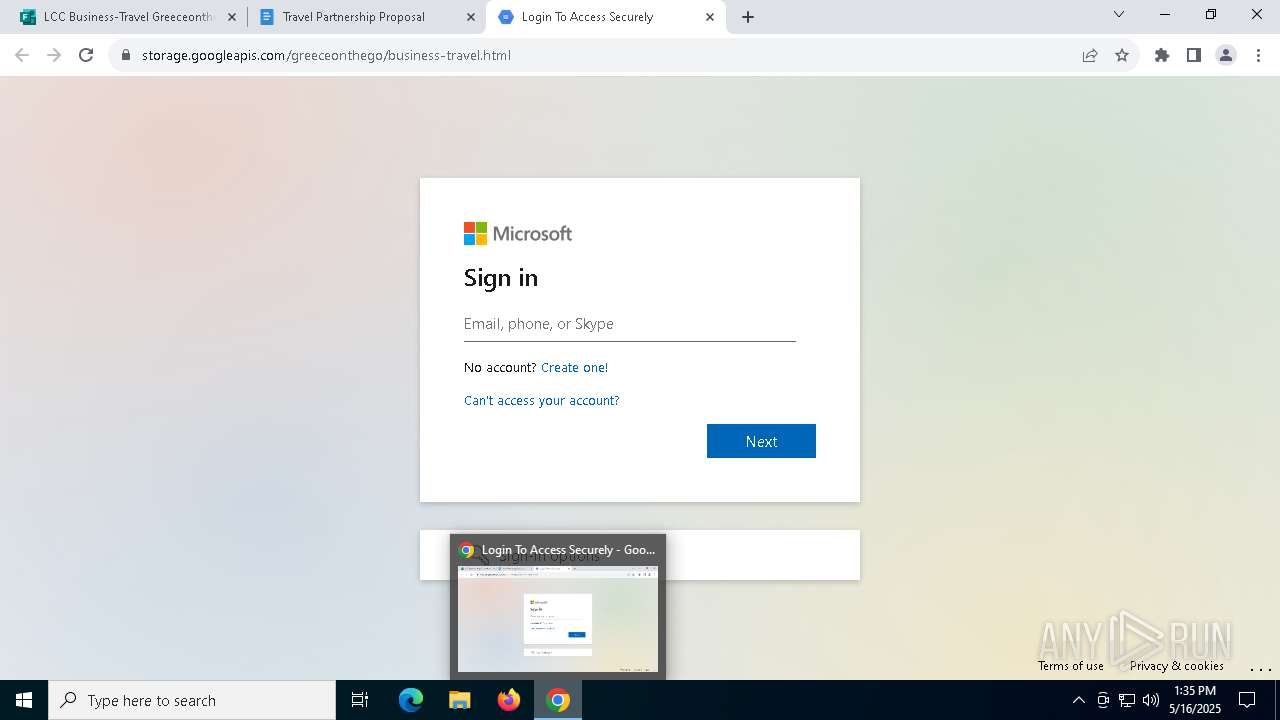The width and height of the screenshot is (1280, 720).
Task: Open File Explorer from taskbar
Action: click(460, 700)
